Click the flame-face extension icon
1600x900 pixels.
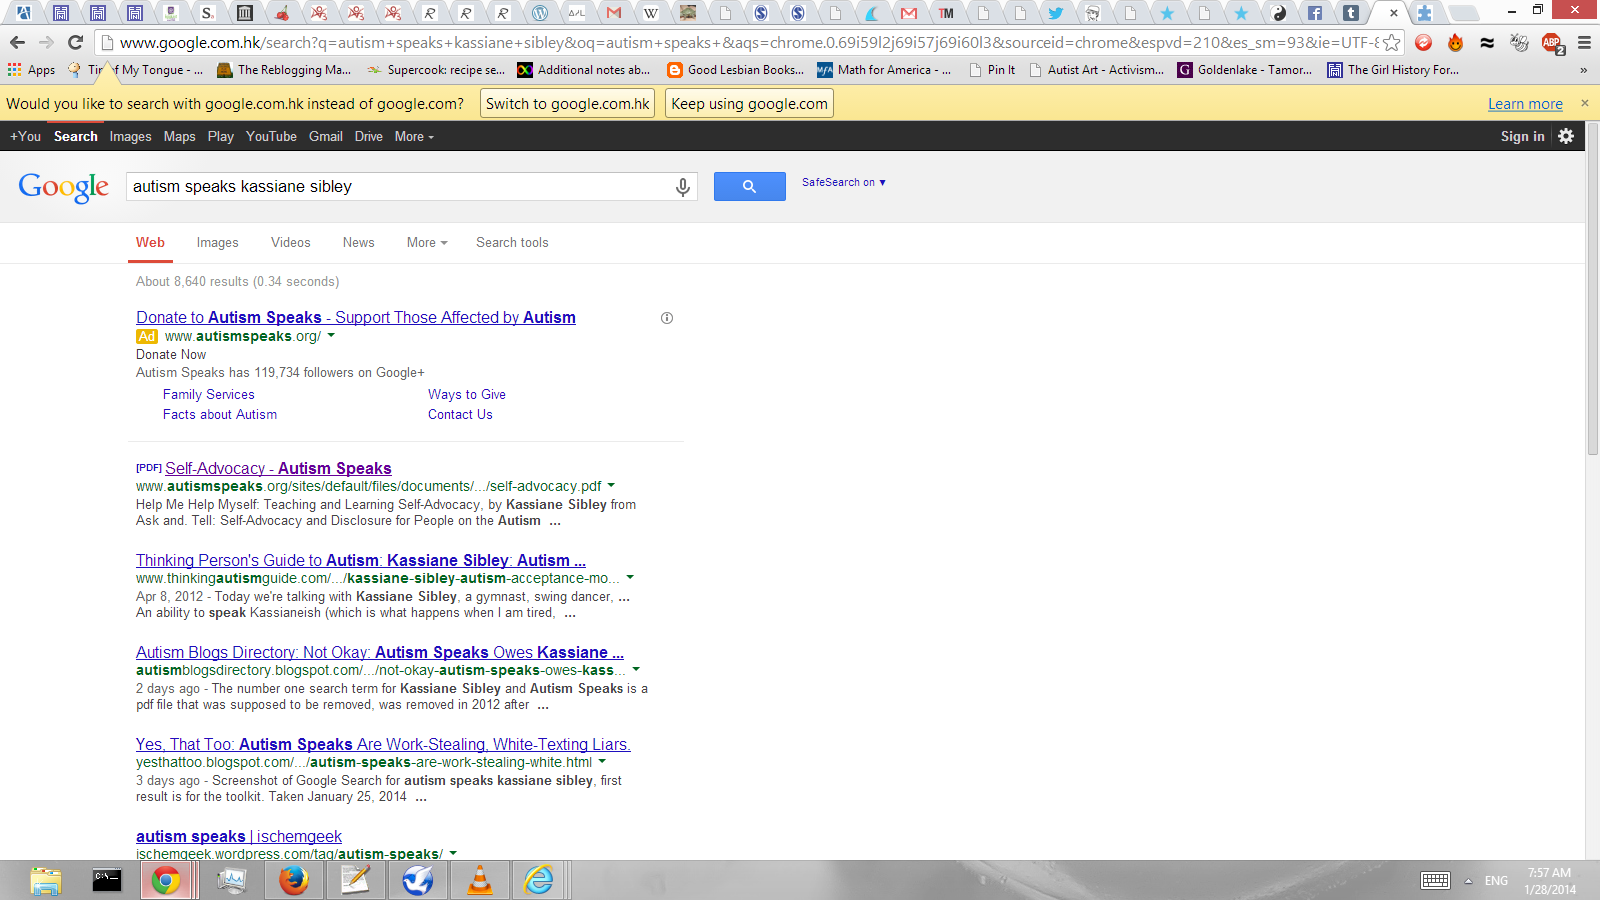[x=1455, y=43]
